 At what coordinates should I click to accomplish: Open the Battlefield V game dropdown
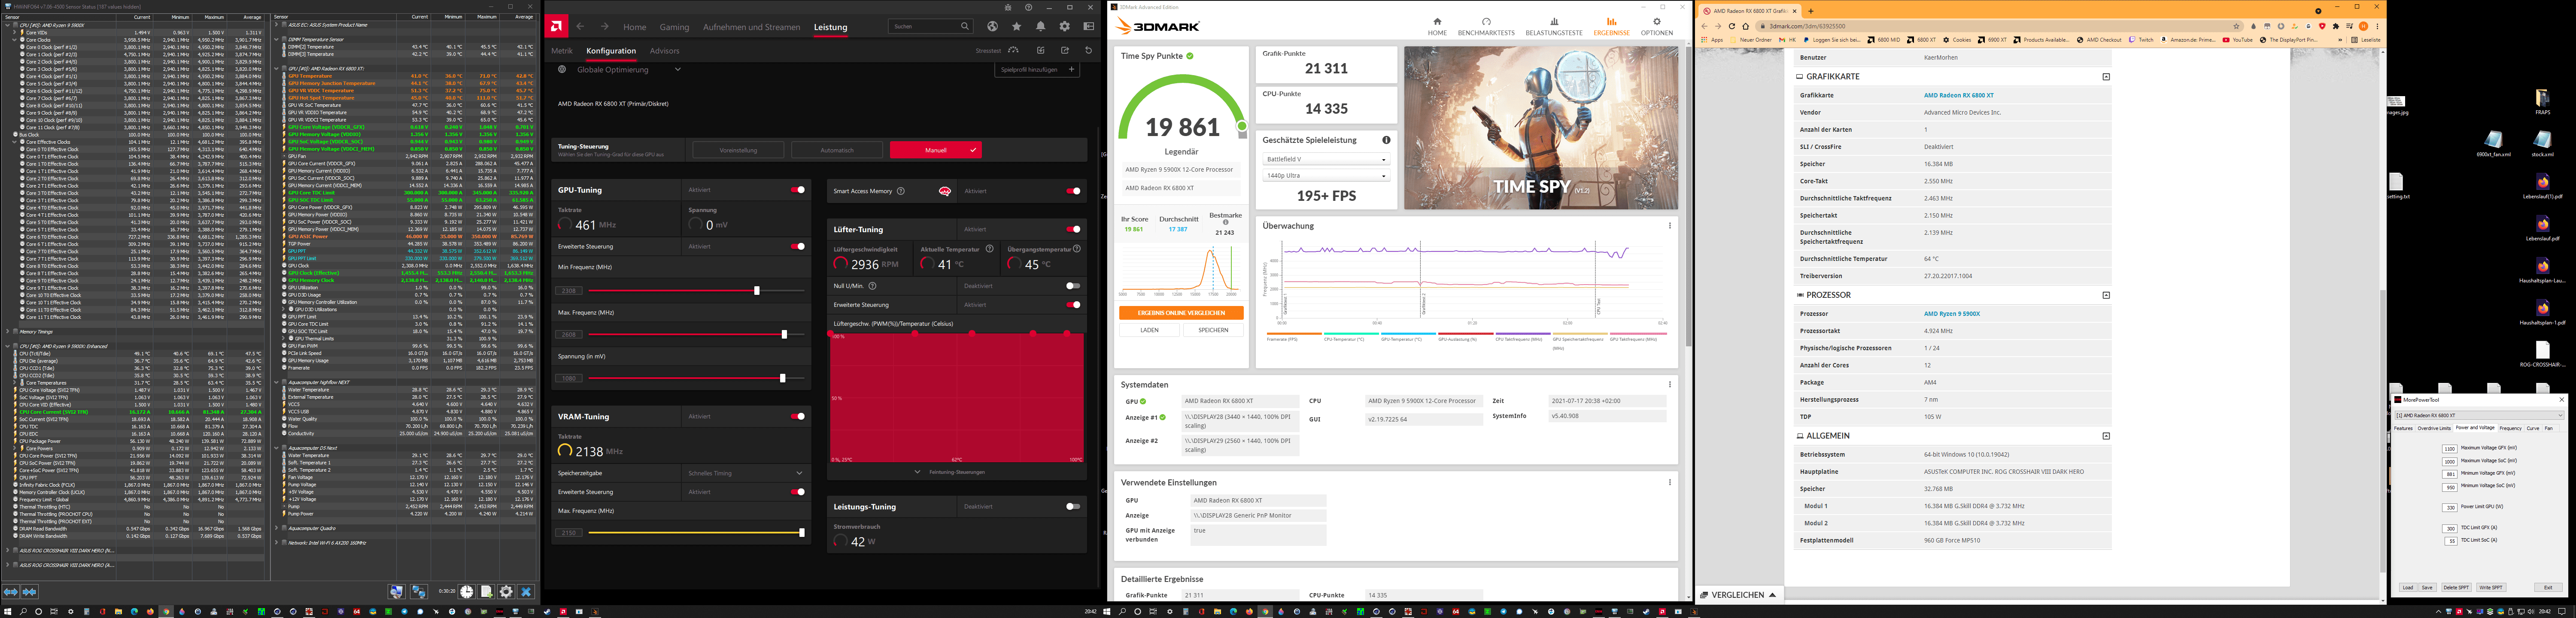pos(1326,159)
